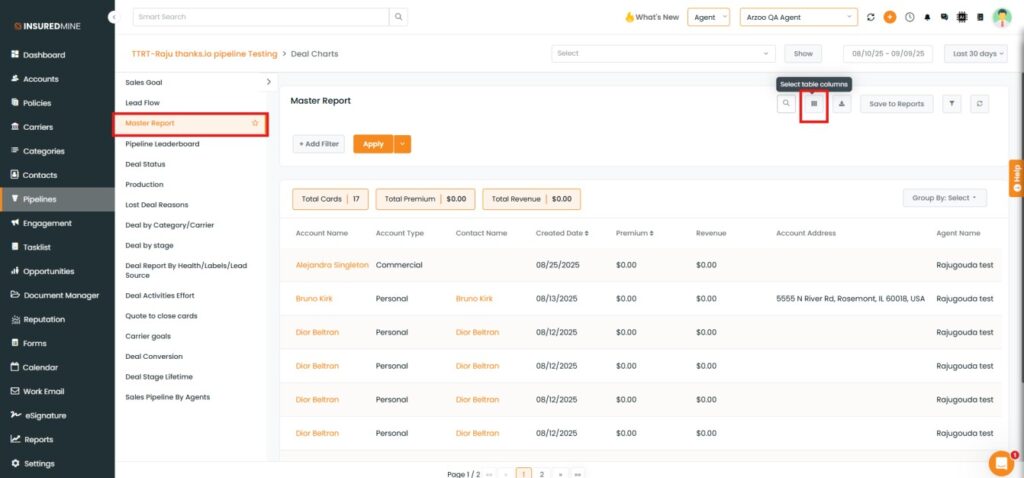Open the Last 30 days dropdown
This screenshot has height=478, width=1024.
point(975,53)
